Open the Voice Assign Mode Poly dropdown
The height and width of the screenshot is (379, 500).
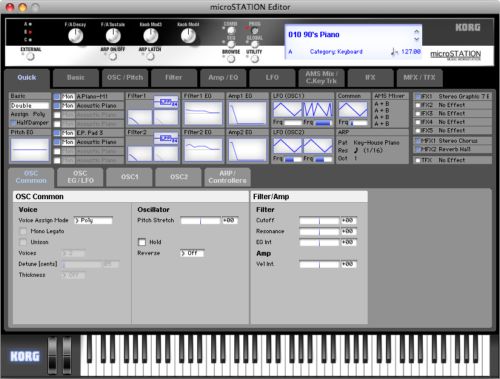pyautogui.click(x=93, y=220)
